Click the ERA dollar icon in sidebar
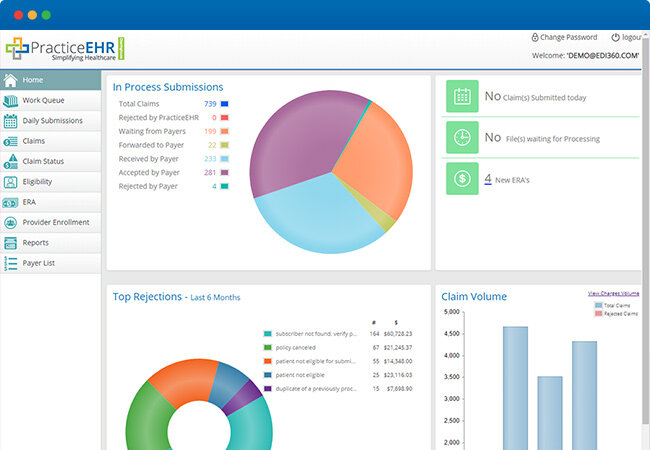 pos(10,202)
